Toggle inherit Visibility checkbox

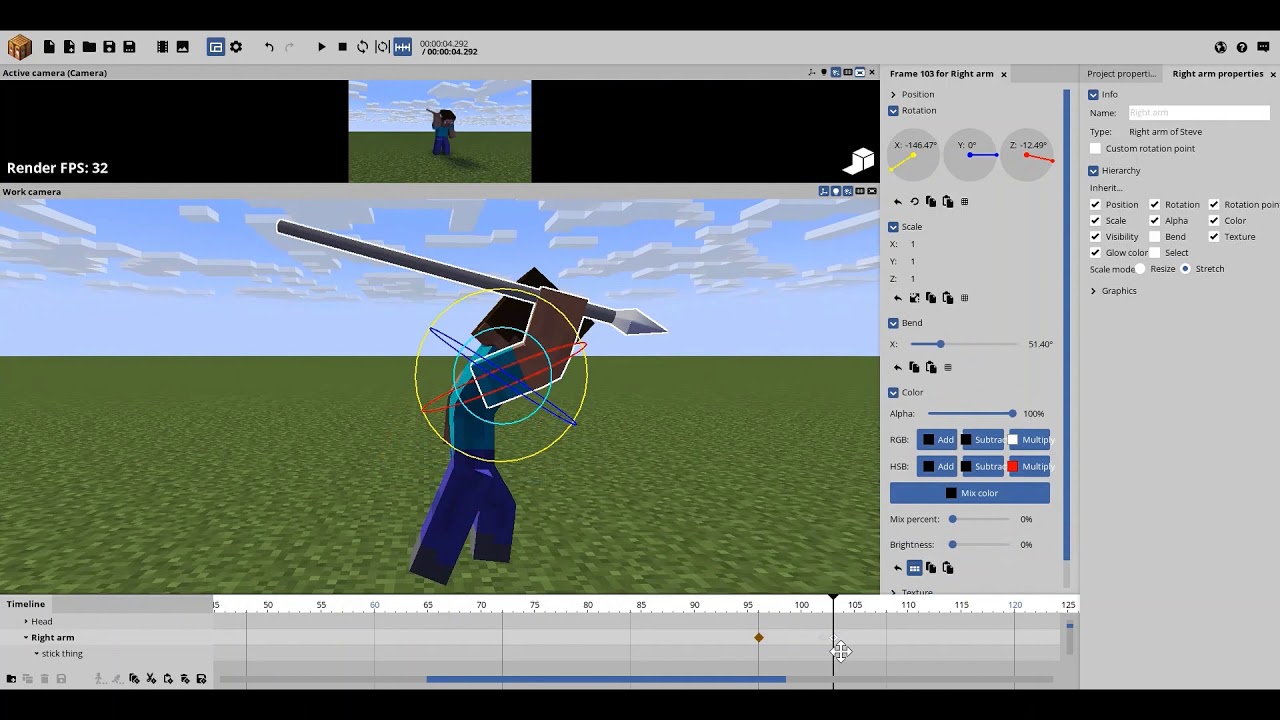(x=1095, y=237)
